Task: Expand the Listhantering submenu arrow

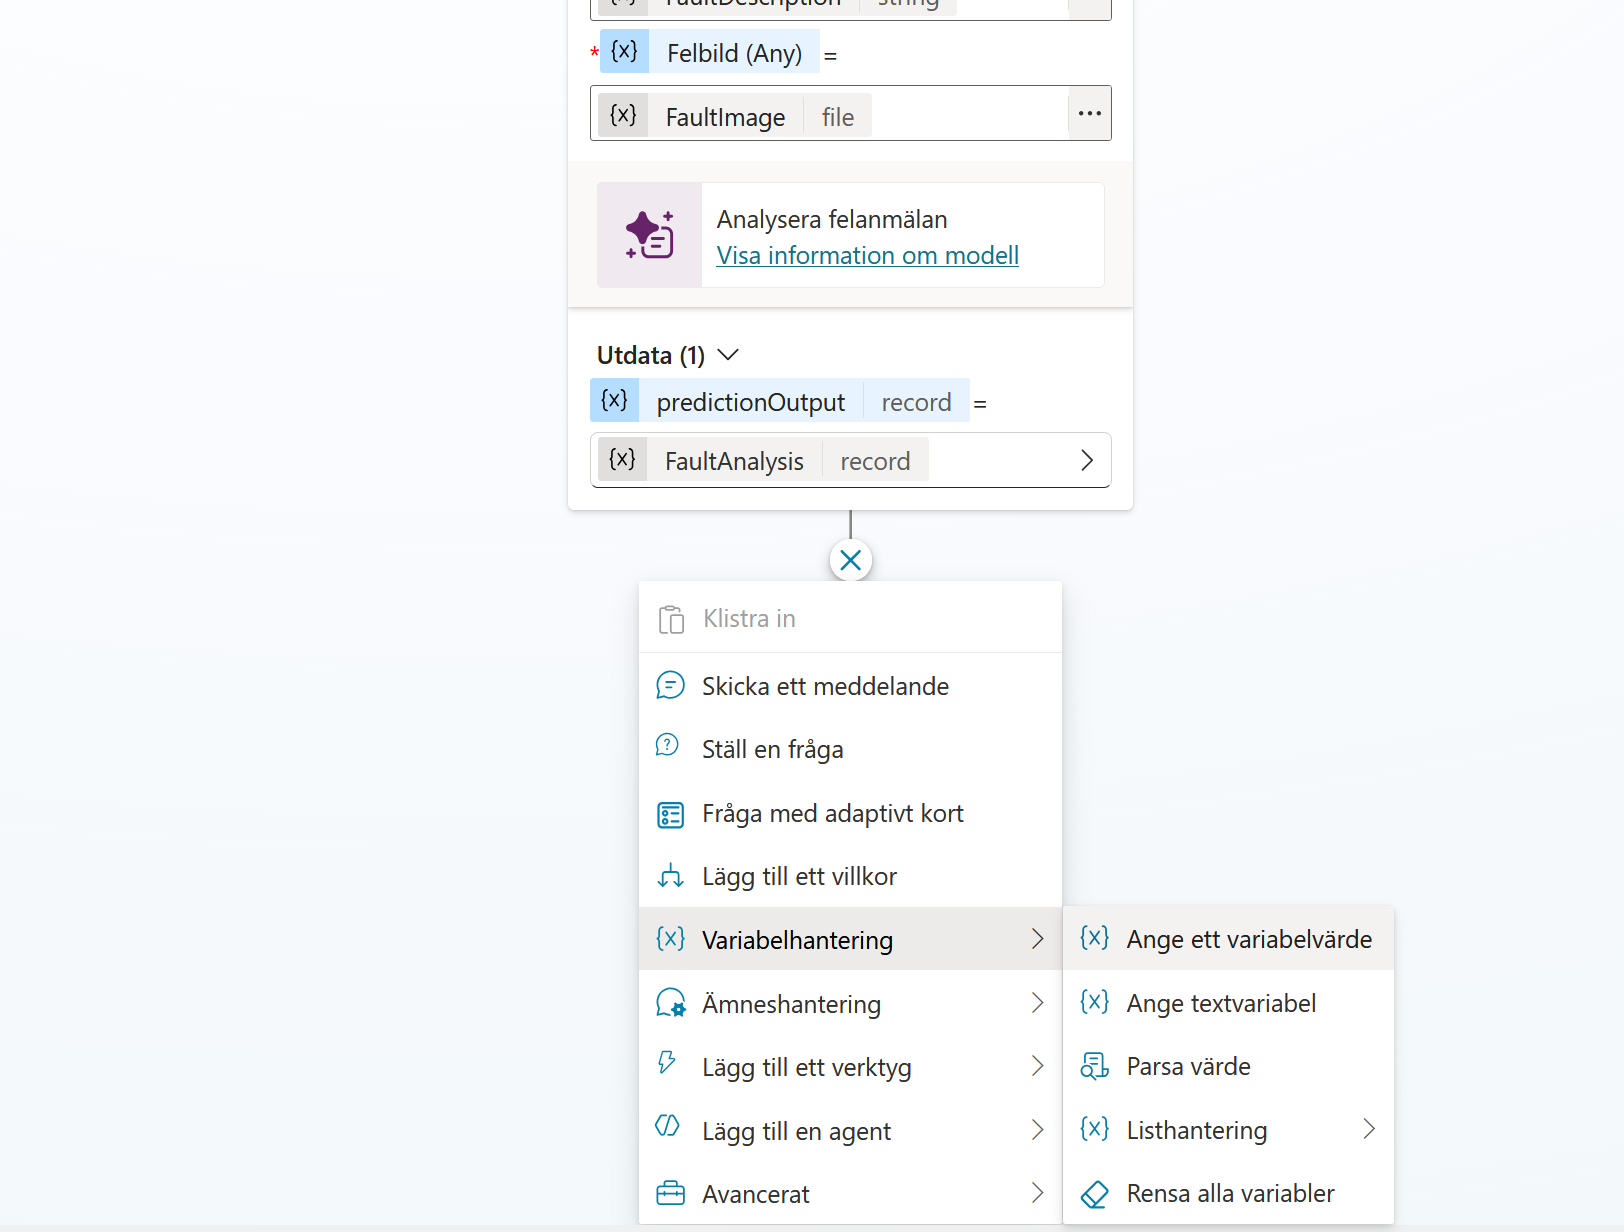Action: point(1369,1129)
